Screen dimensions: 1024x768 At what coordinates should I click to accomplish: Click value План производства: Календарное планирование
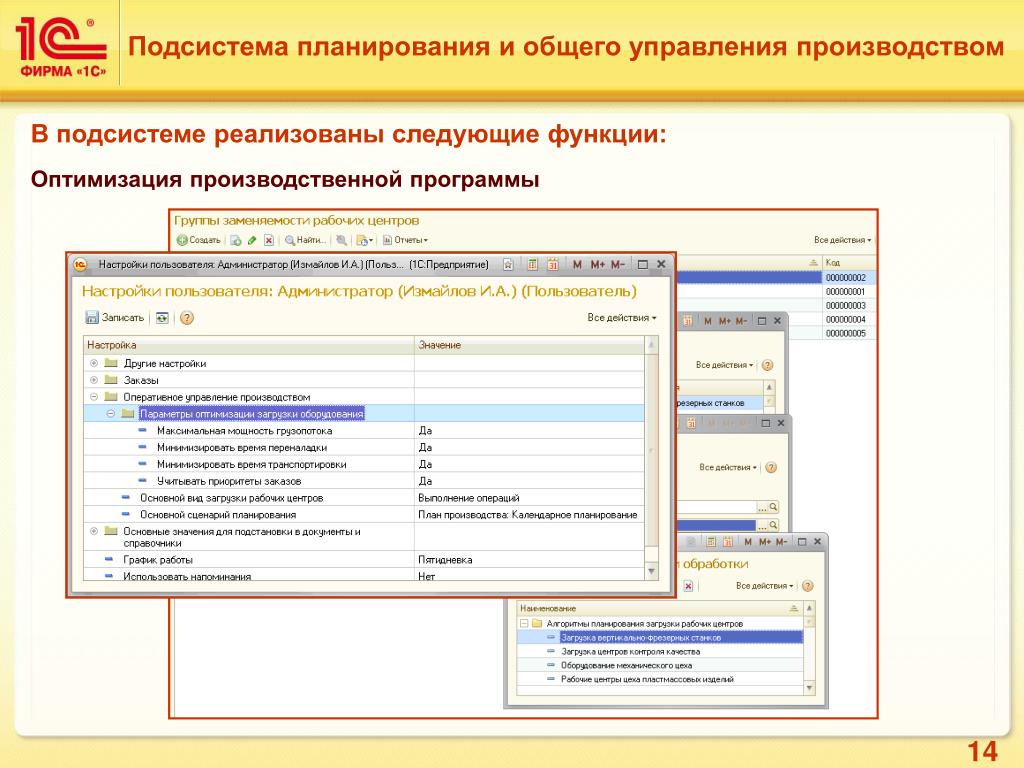tap(528, 515)
